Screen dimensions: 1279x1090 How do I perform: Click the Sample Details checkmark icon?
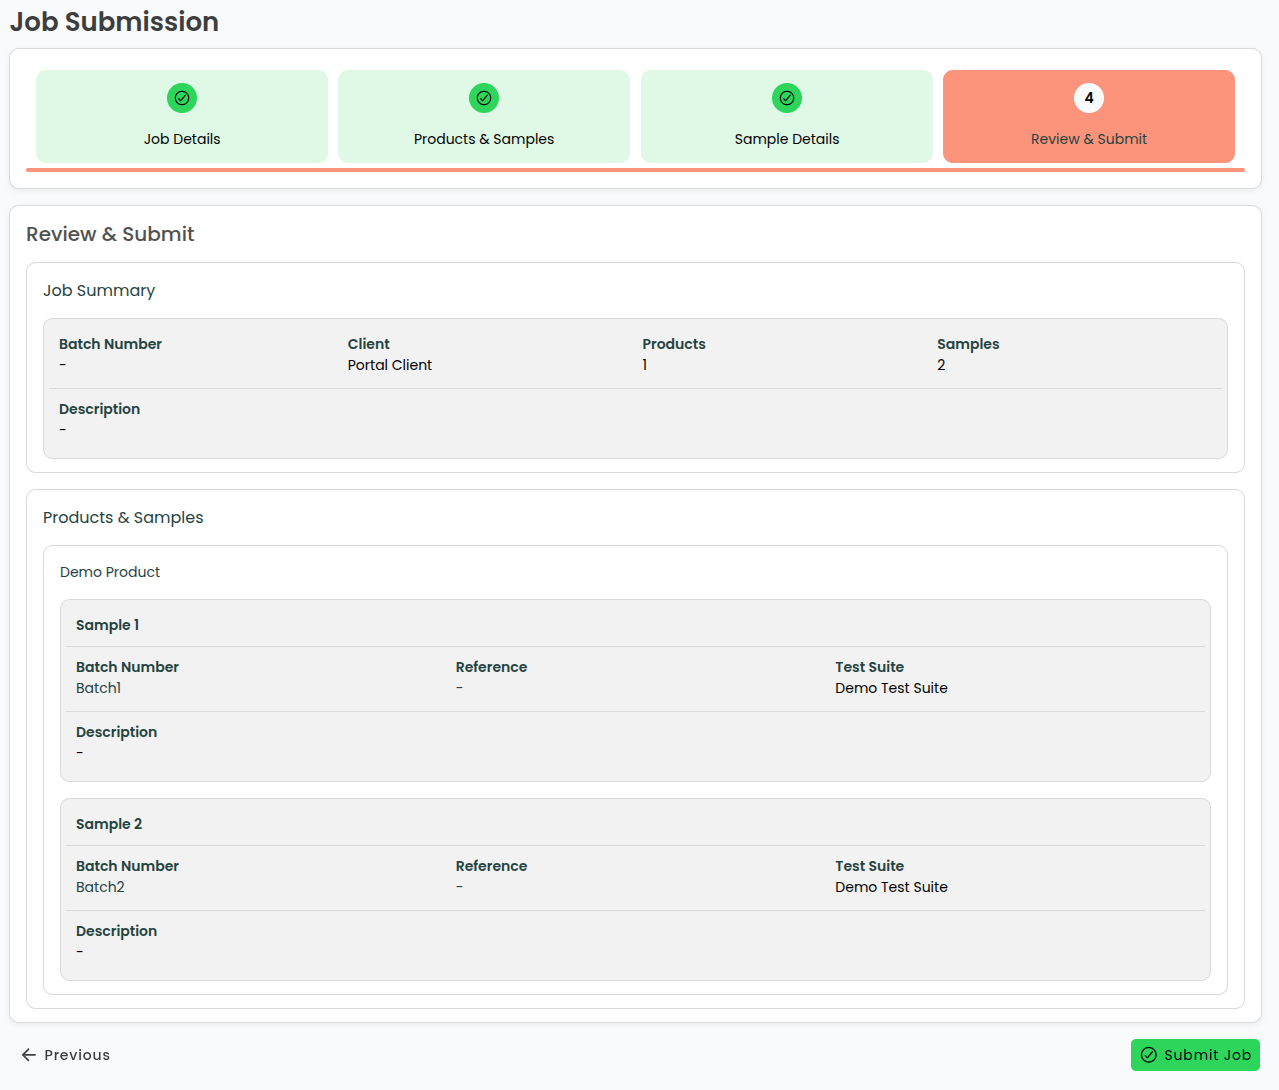click(x=787, y=98)
